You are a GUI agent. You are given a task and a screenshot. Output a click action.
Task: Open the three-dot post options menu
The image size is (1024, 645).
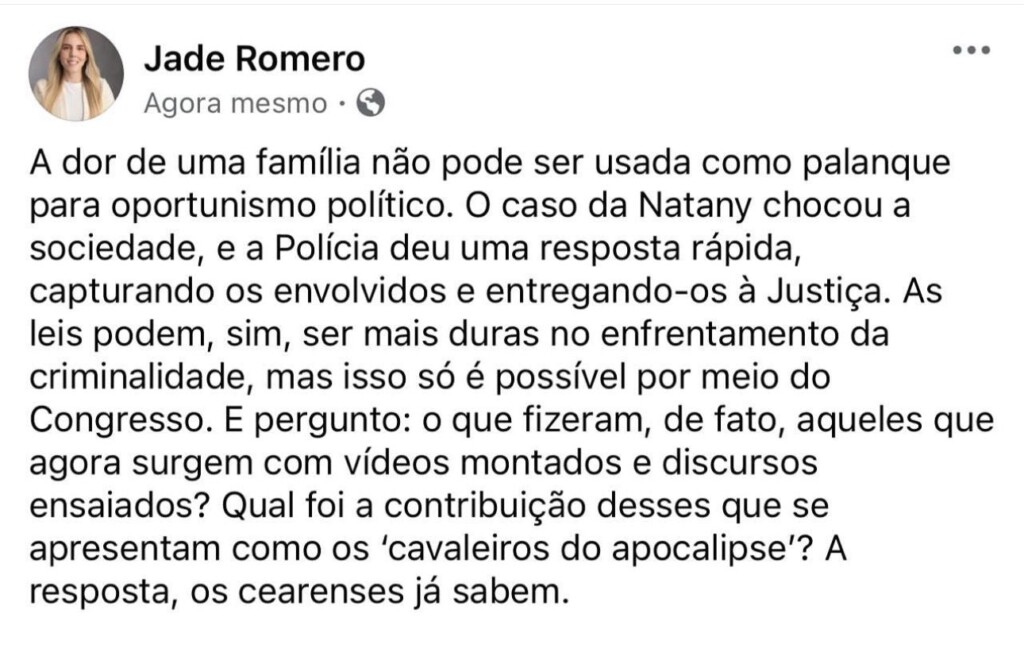[x=971, y=50]
